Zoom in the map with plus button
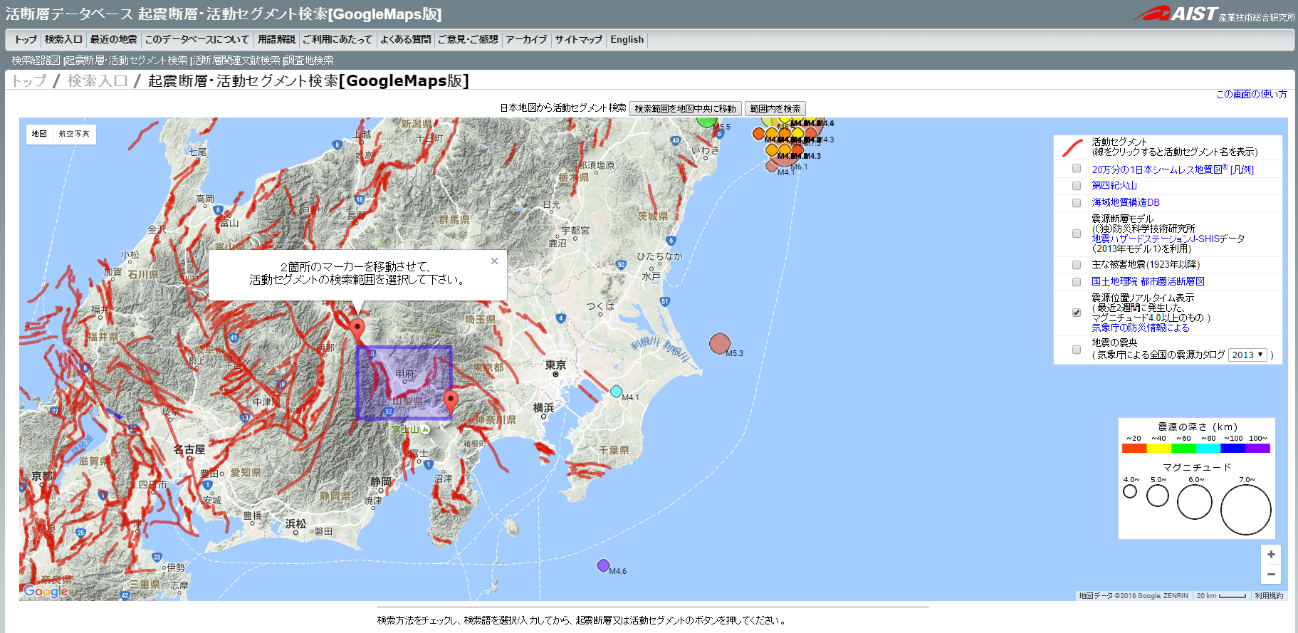This screenshot has height=633, width=1298. 1271,554
